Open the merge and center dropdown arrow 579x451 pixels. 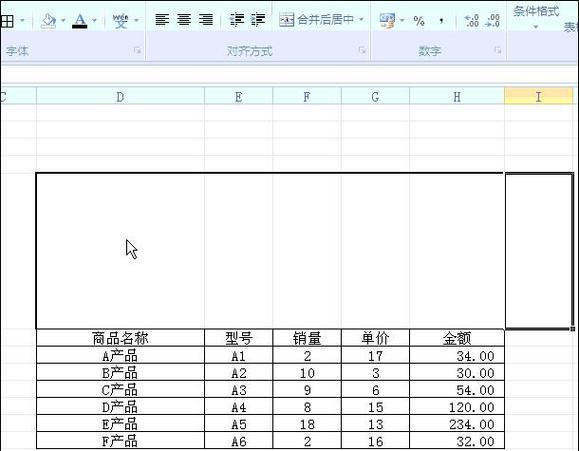(361, 20)
